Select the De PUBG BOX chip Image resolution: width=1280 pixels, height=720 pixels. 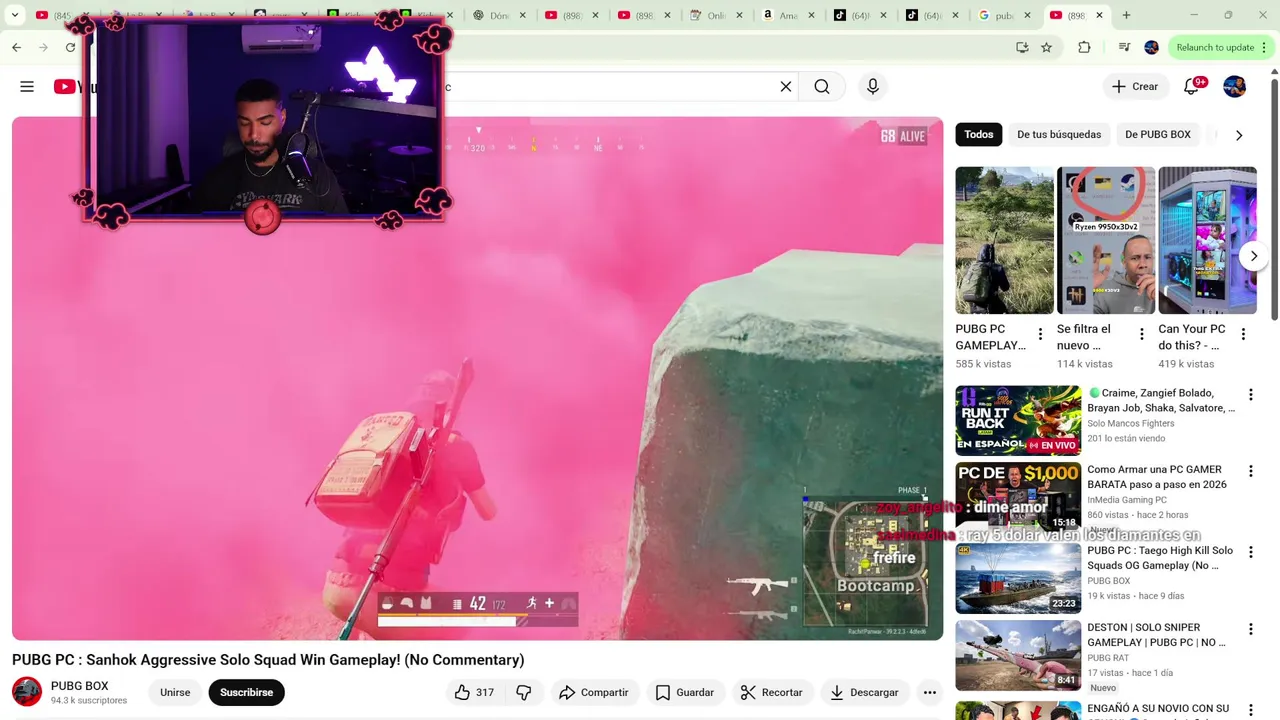(1158, 134)
